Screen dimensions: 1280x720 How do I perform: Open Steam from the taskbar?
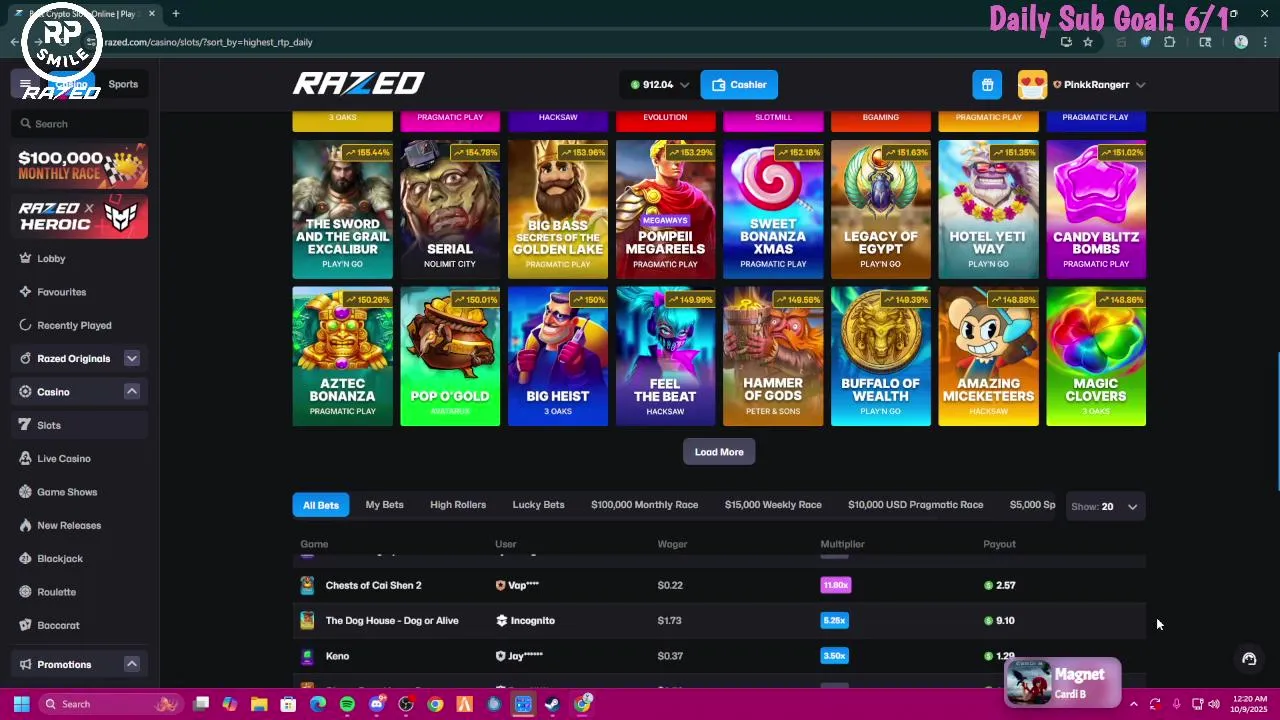point(552,704)
